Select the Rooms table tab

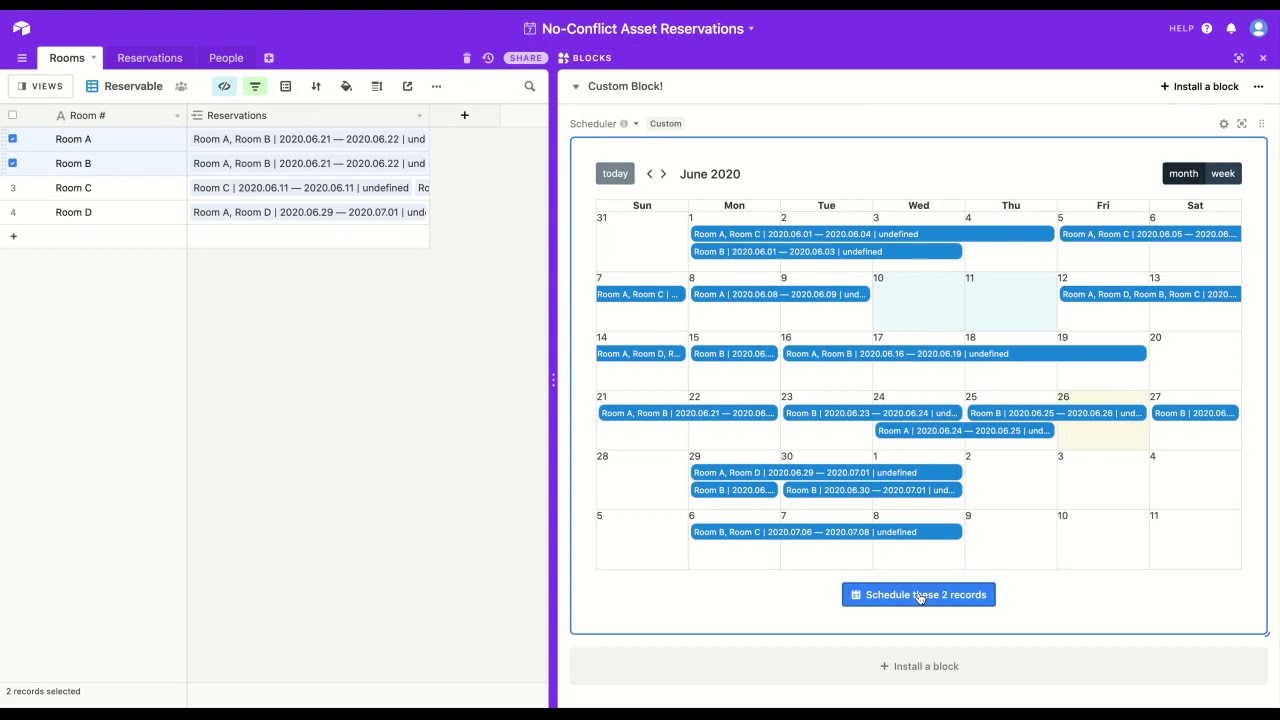[x=67, y=58]
